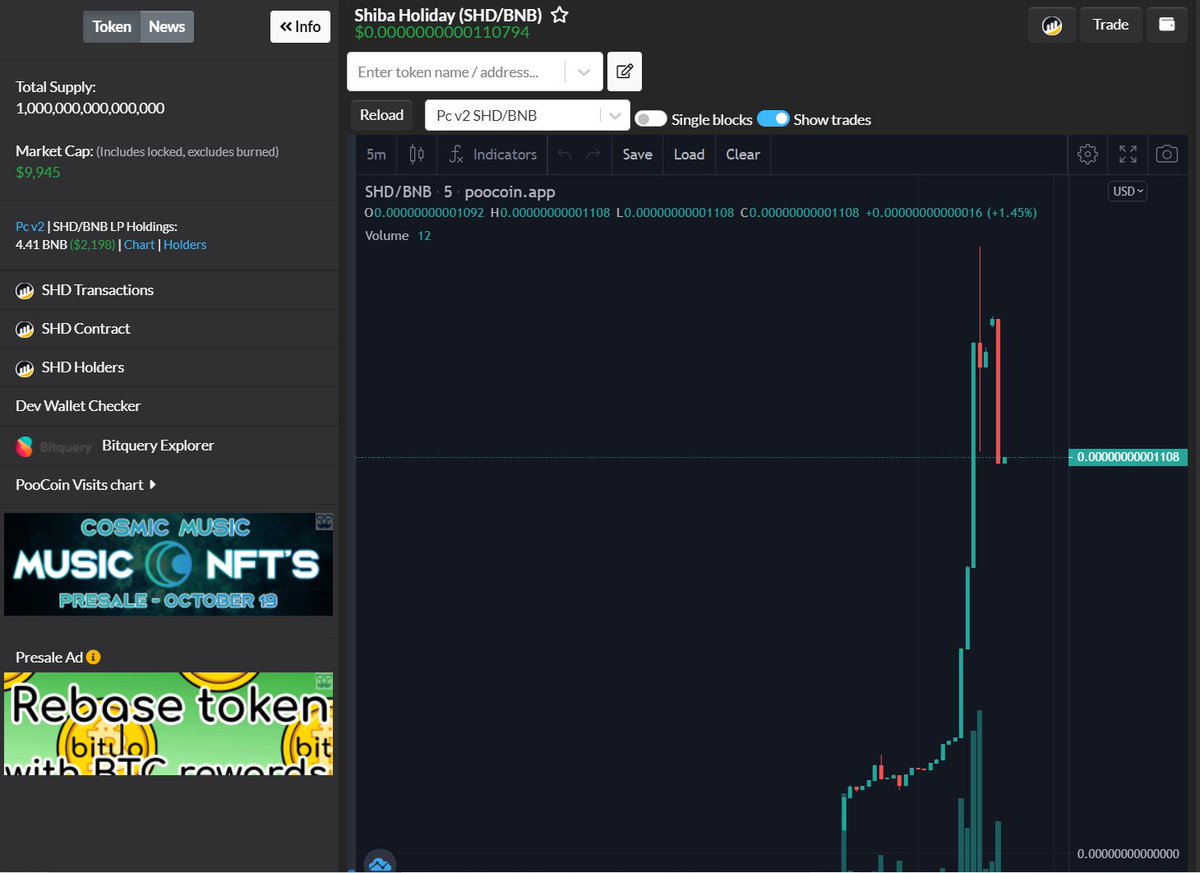This screenshot has width=1200, height=873.
Task: Open Bitquery Explorer link
Action: (158, 446)
